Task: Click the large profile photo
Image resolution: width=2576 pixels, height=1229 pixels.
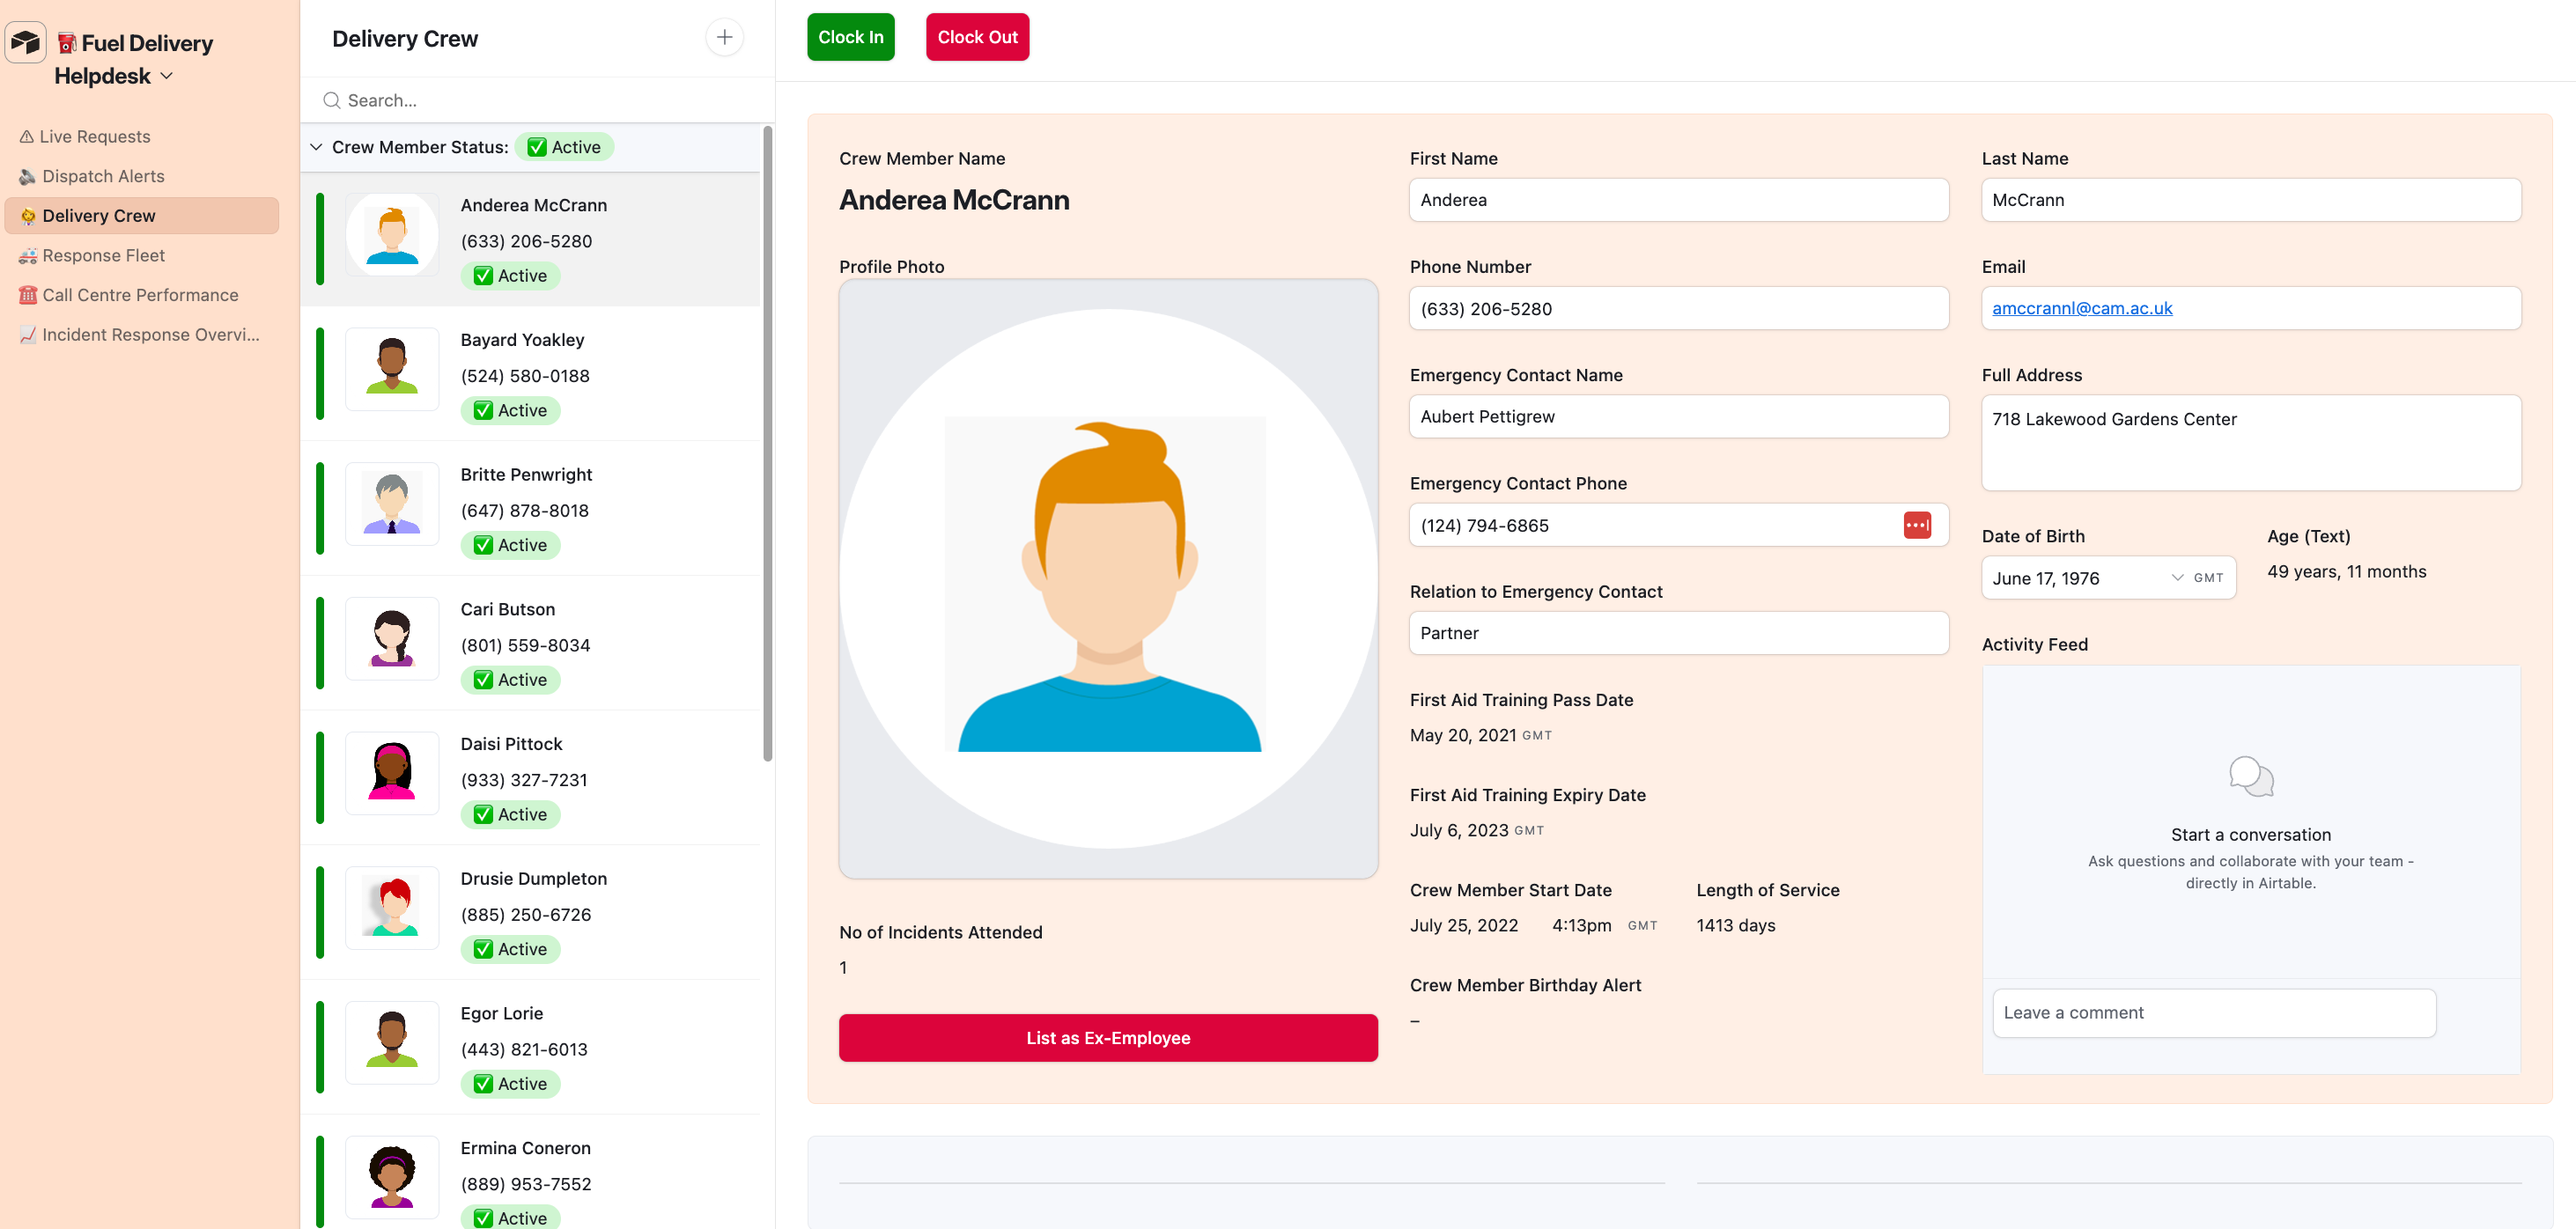Action: coord(1108,579)
